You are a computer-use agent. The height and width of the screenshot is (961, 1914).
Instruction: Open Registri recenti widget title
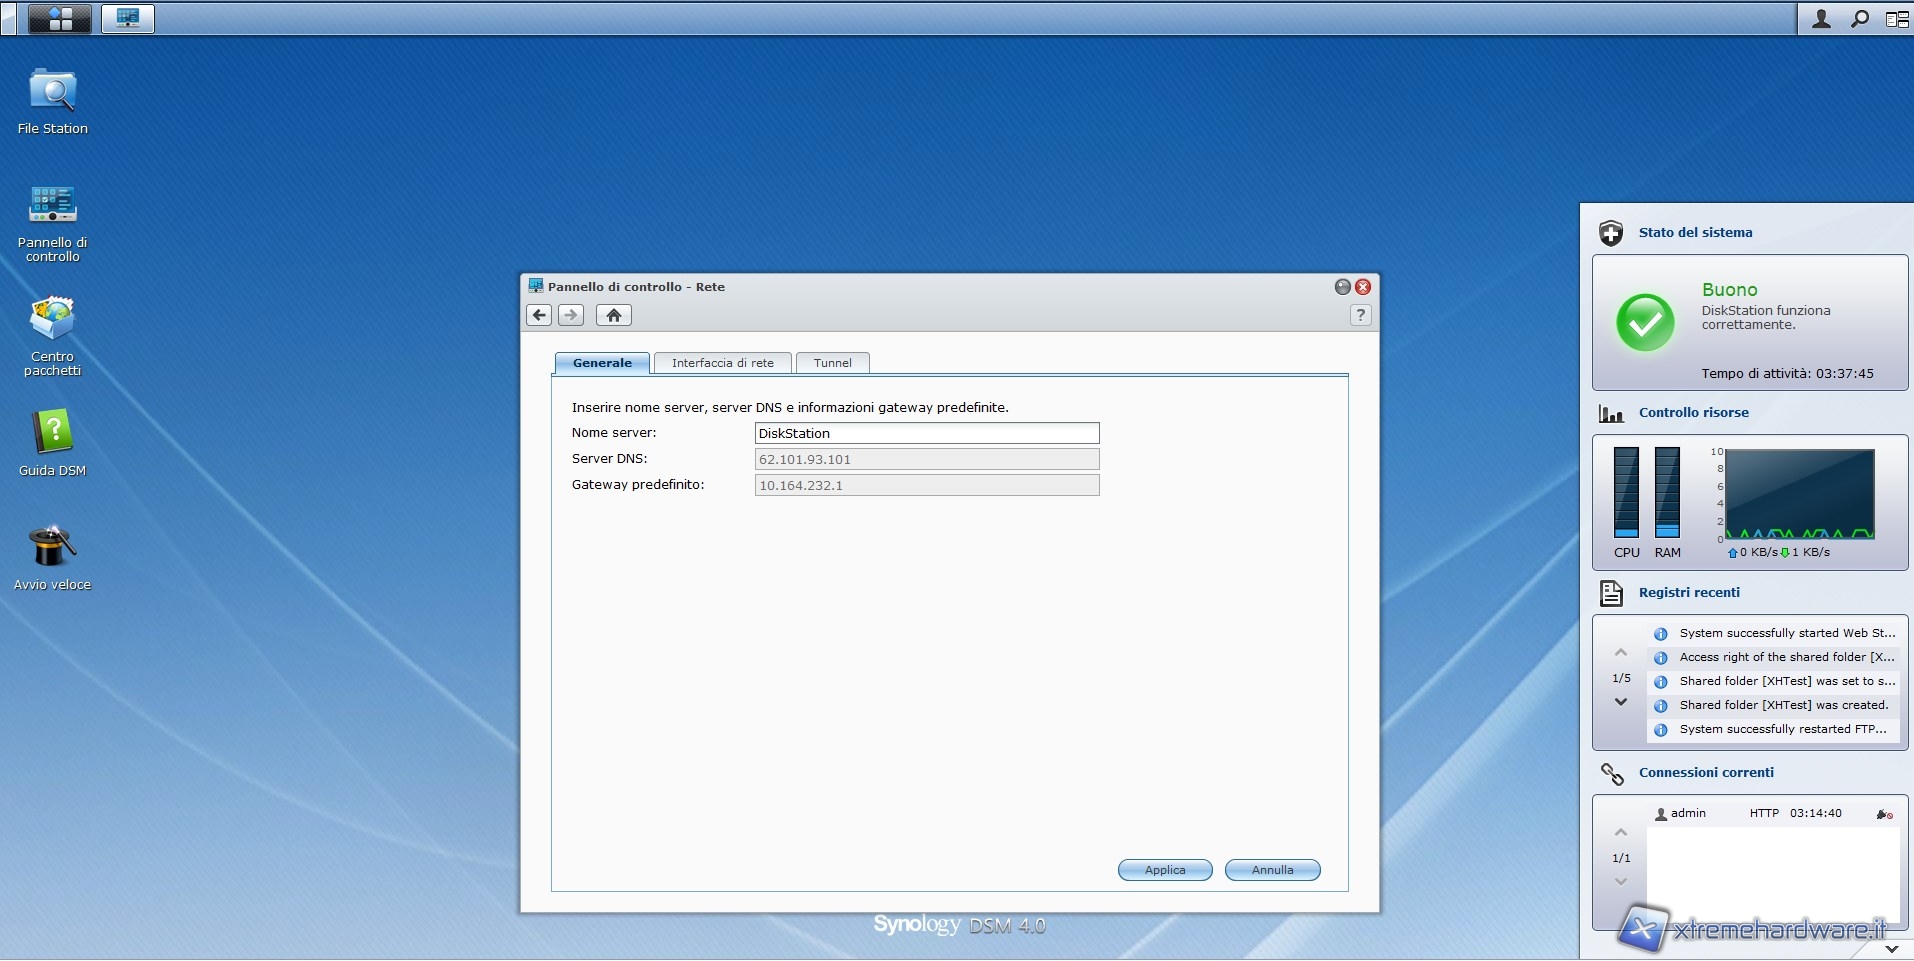pyautogui.click(x=1689, y=592)
